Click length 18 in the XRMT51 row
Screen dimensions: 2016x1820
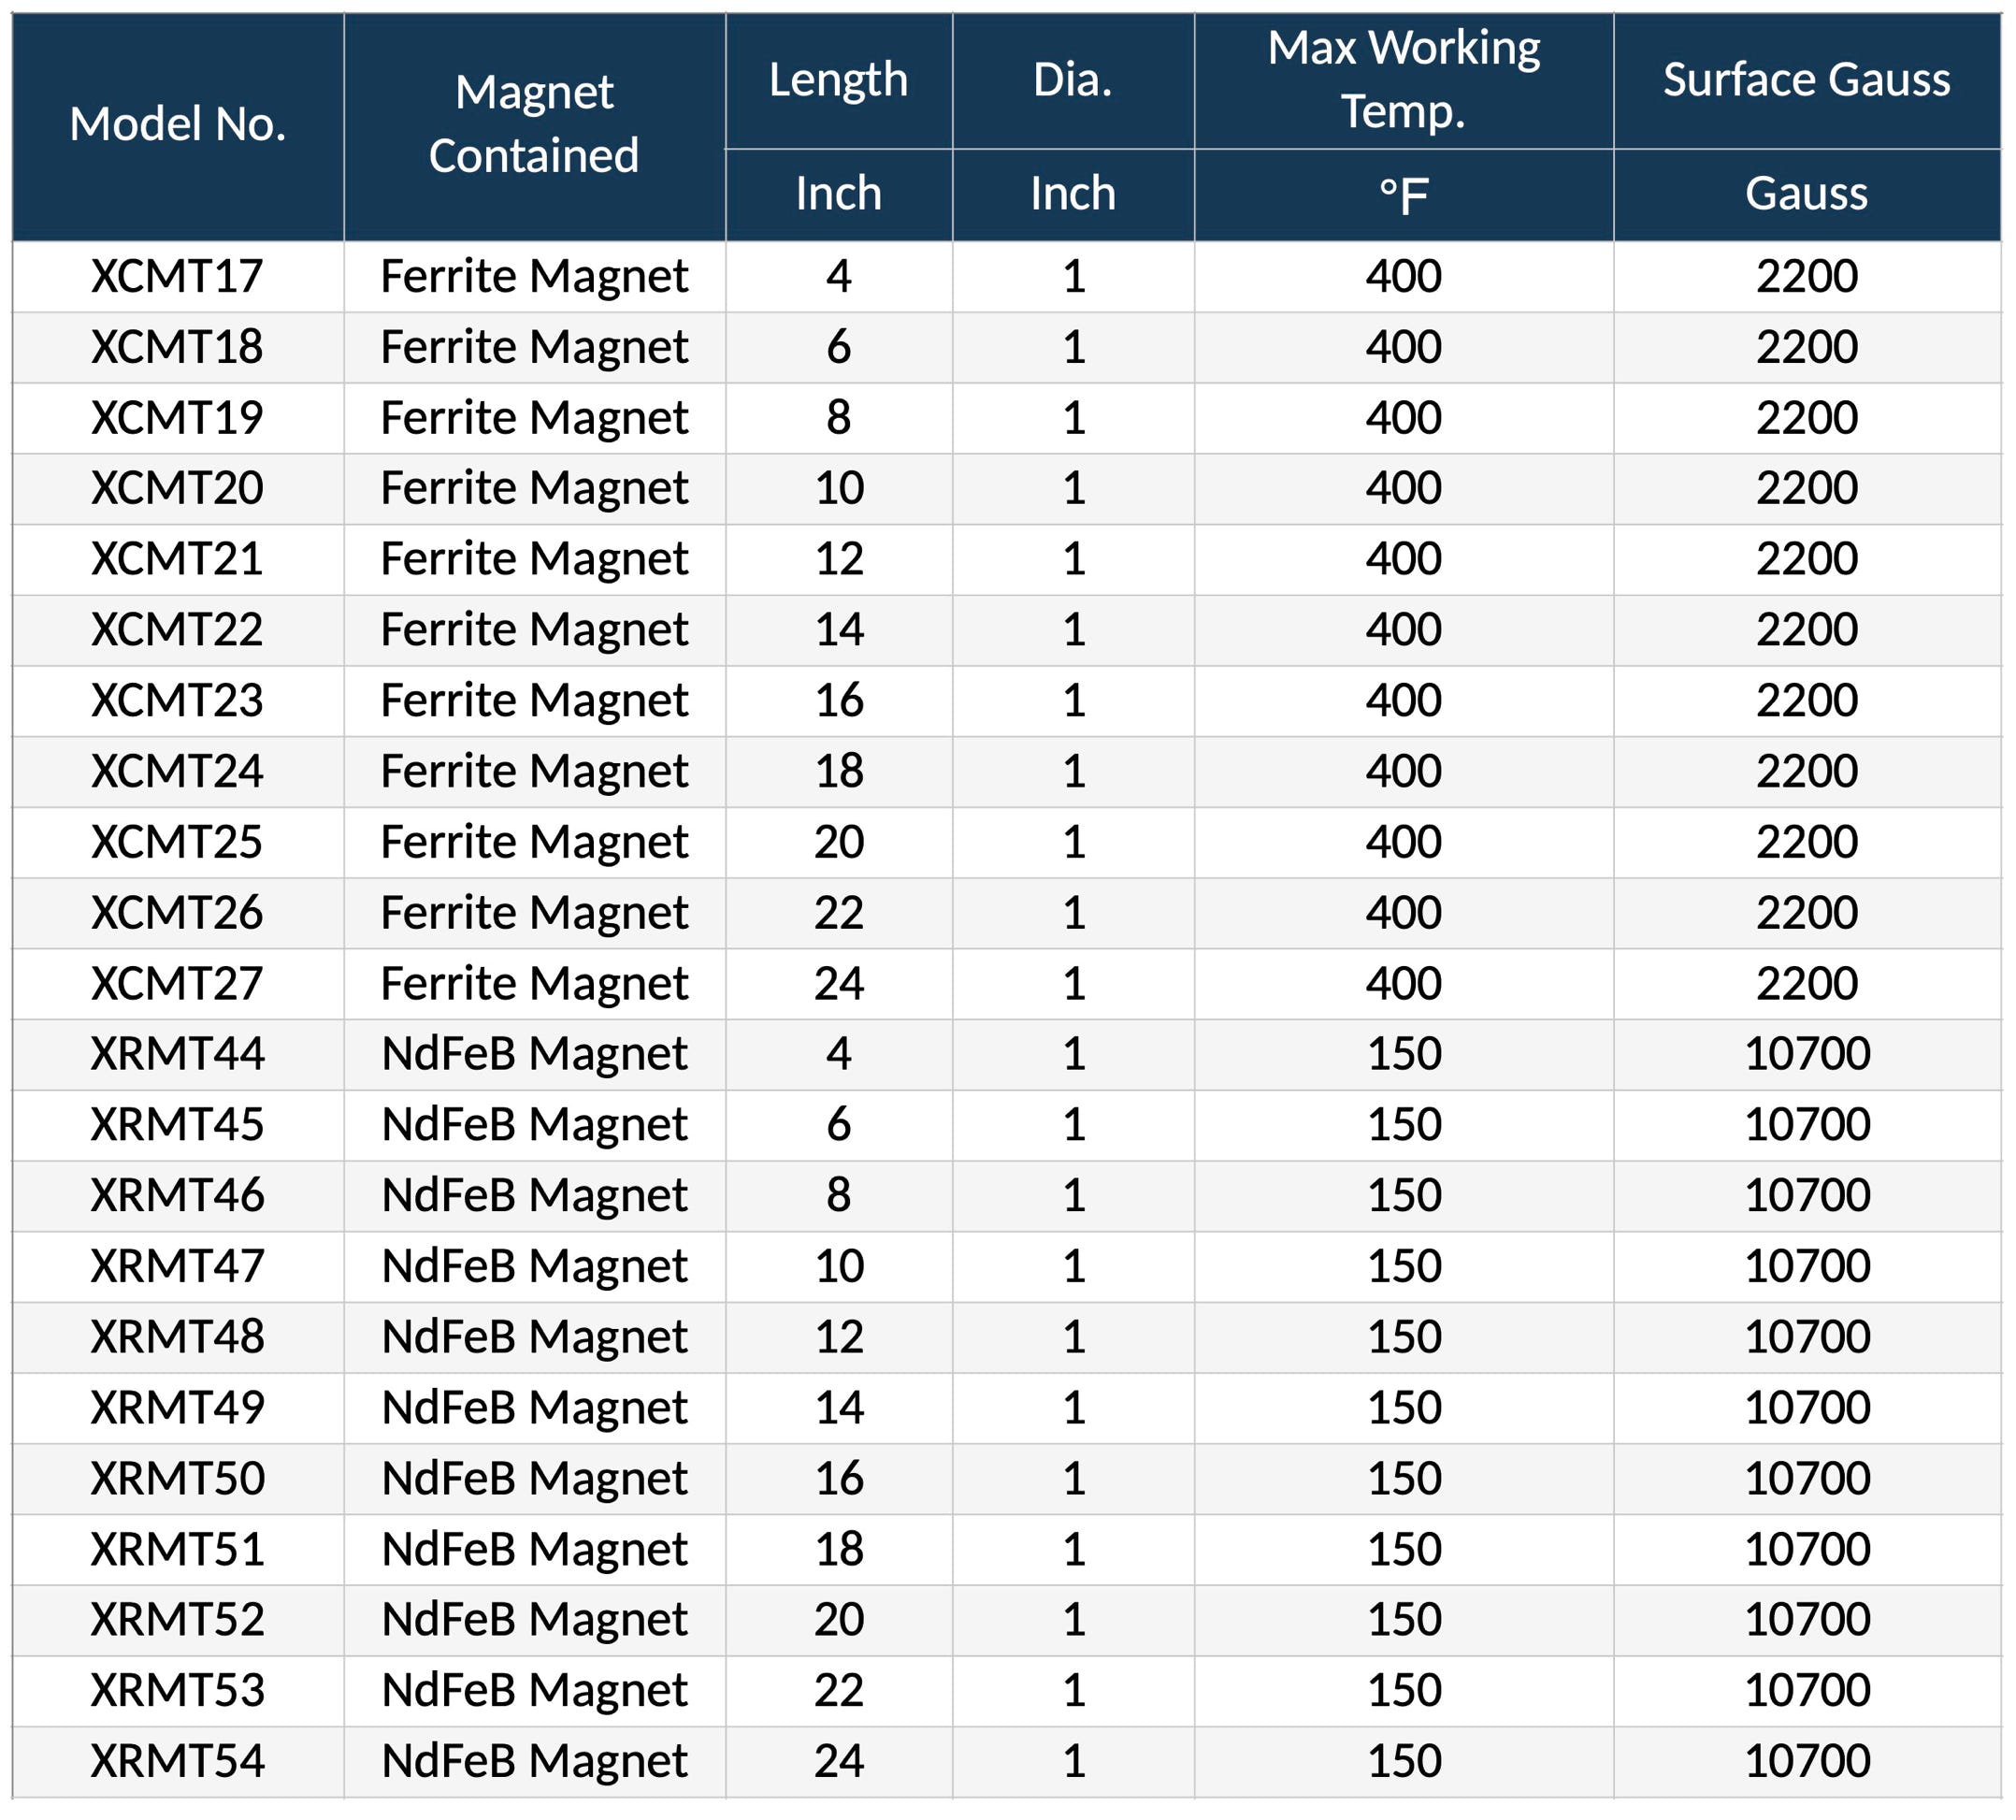click(839, 1550)
